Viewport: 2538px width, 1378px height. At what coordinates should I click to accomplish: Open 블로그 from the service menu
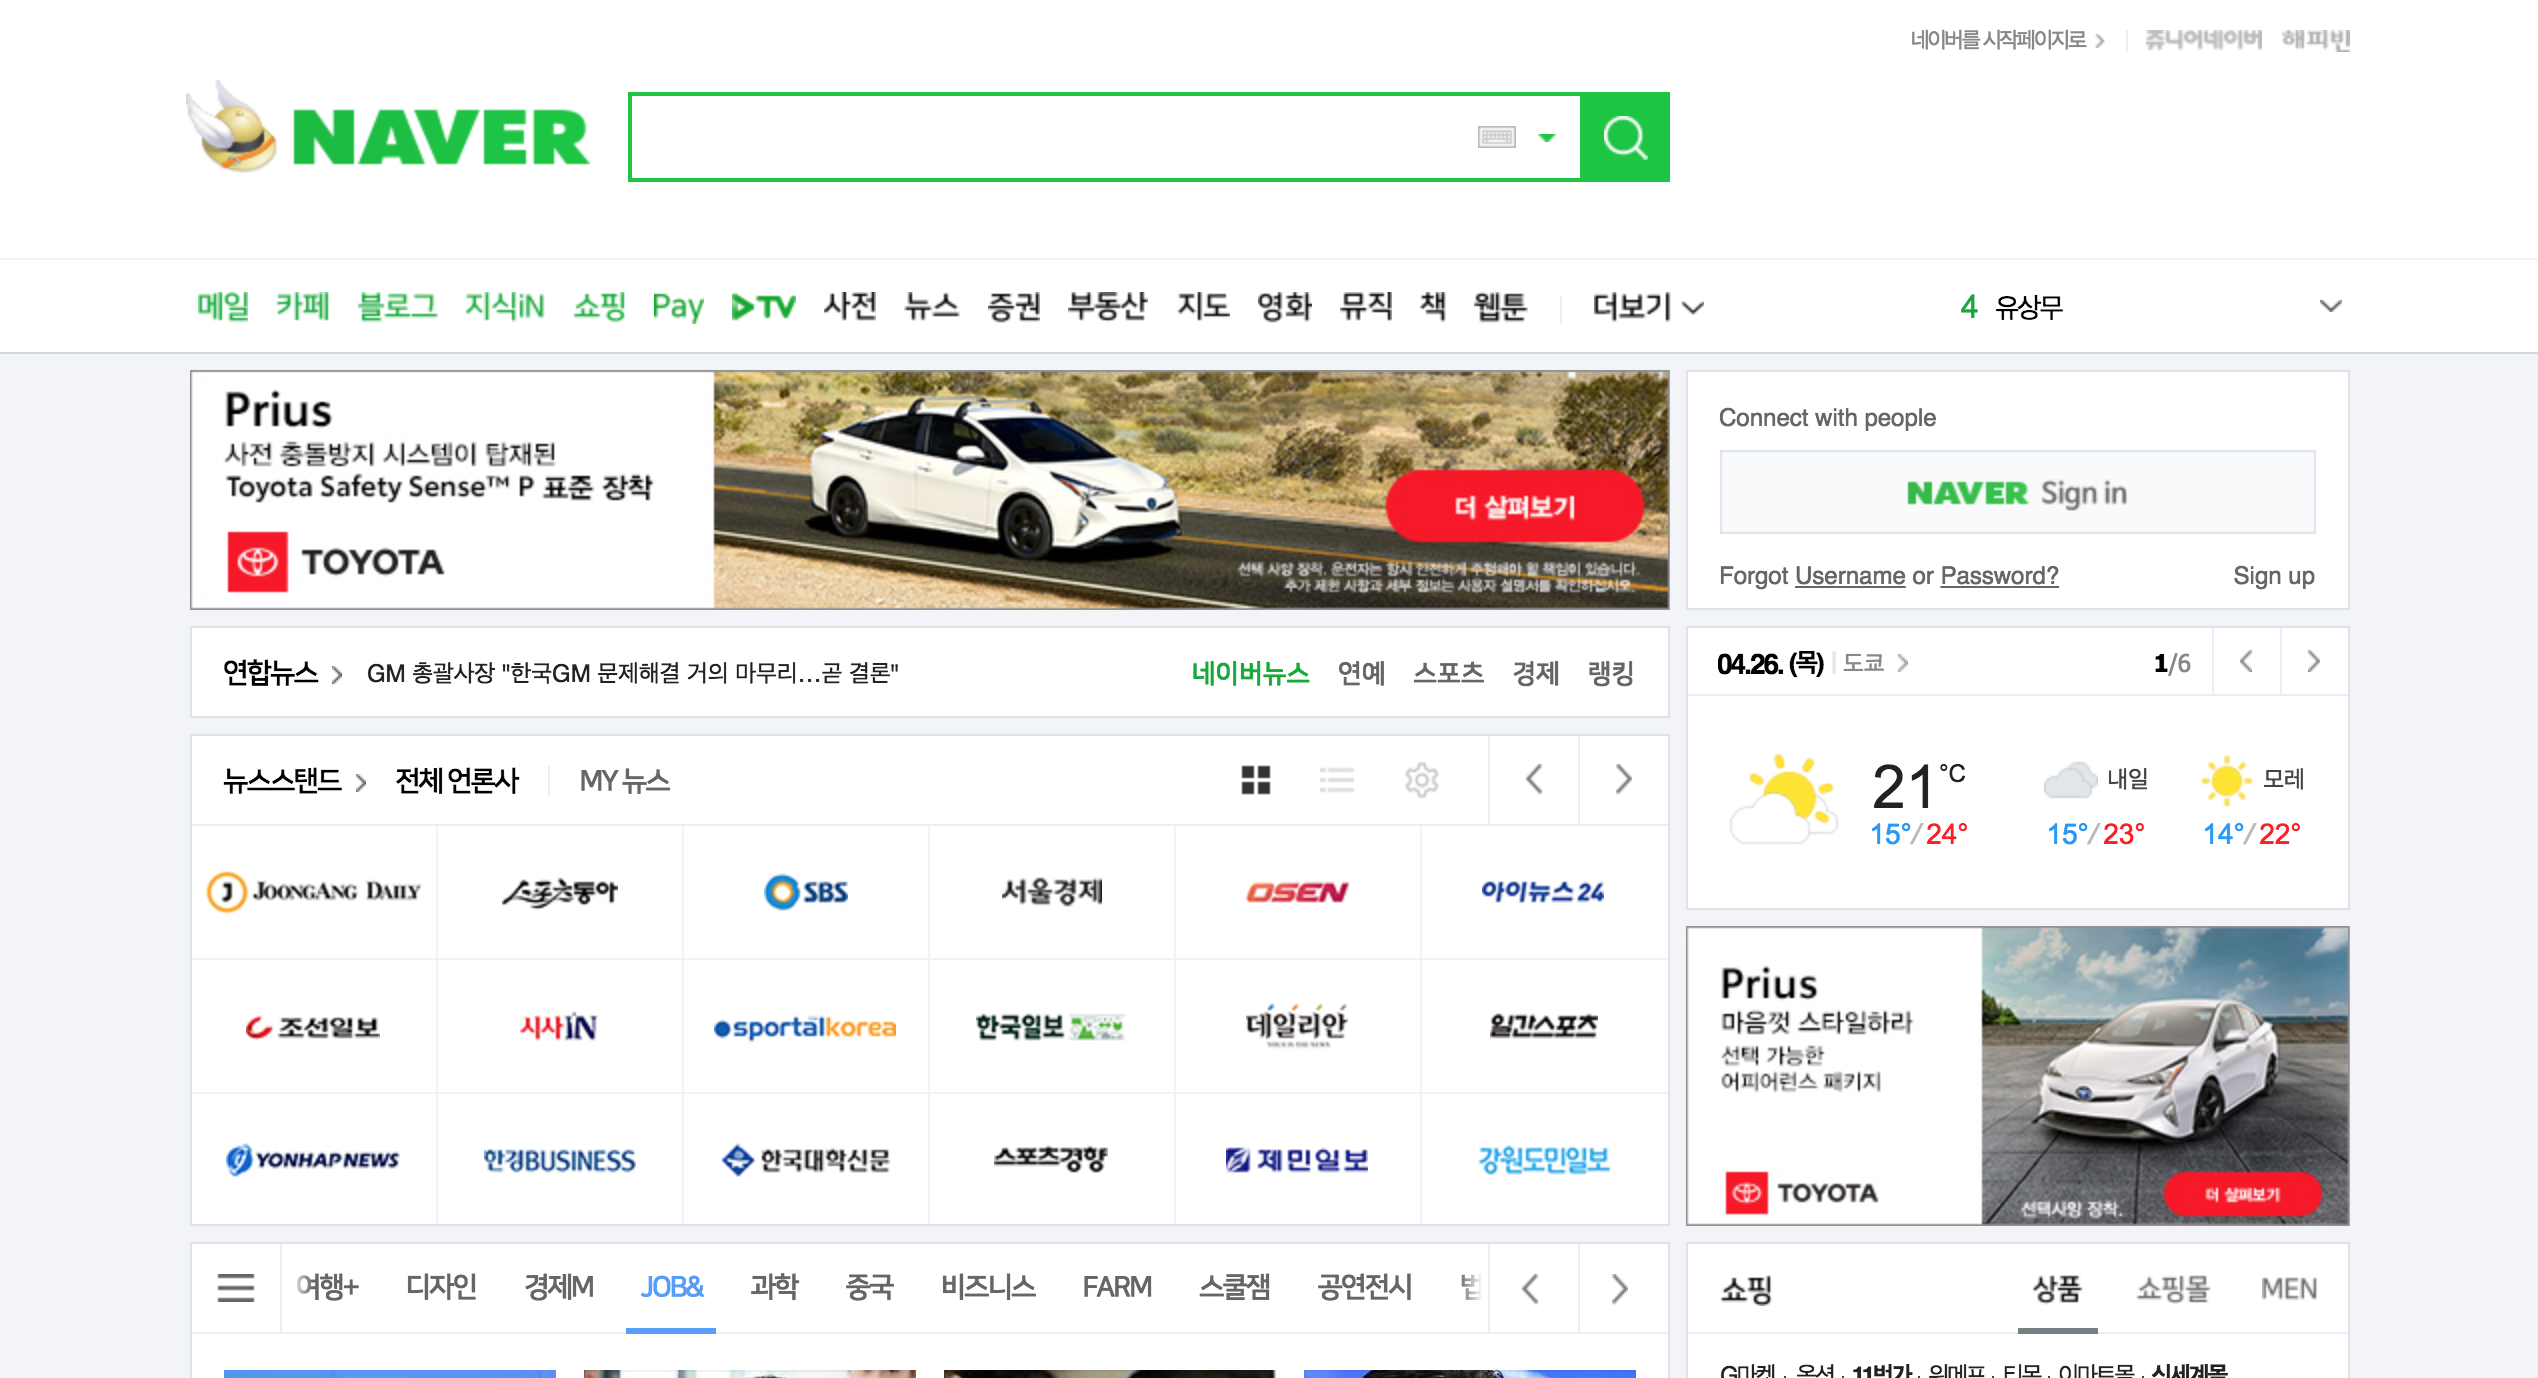click(x=397, y=306)
